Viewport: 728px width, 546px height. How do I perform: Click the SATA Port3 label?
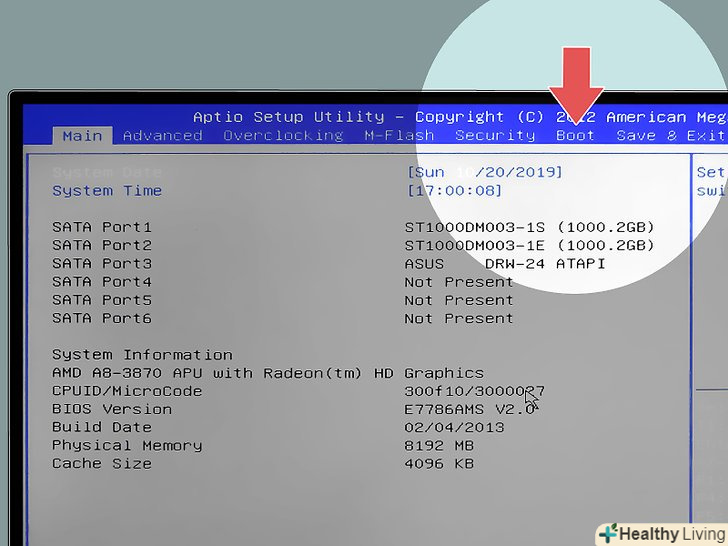pyautogui.click(x=102, y=263)
